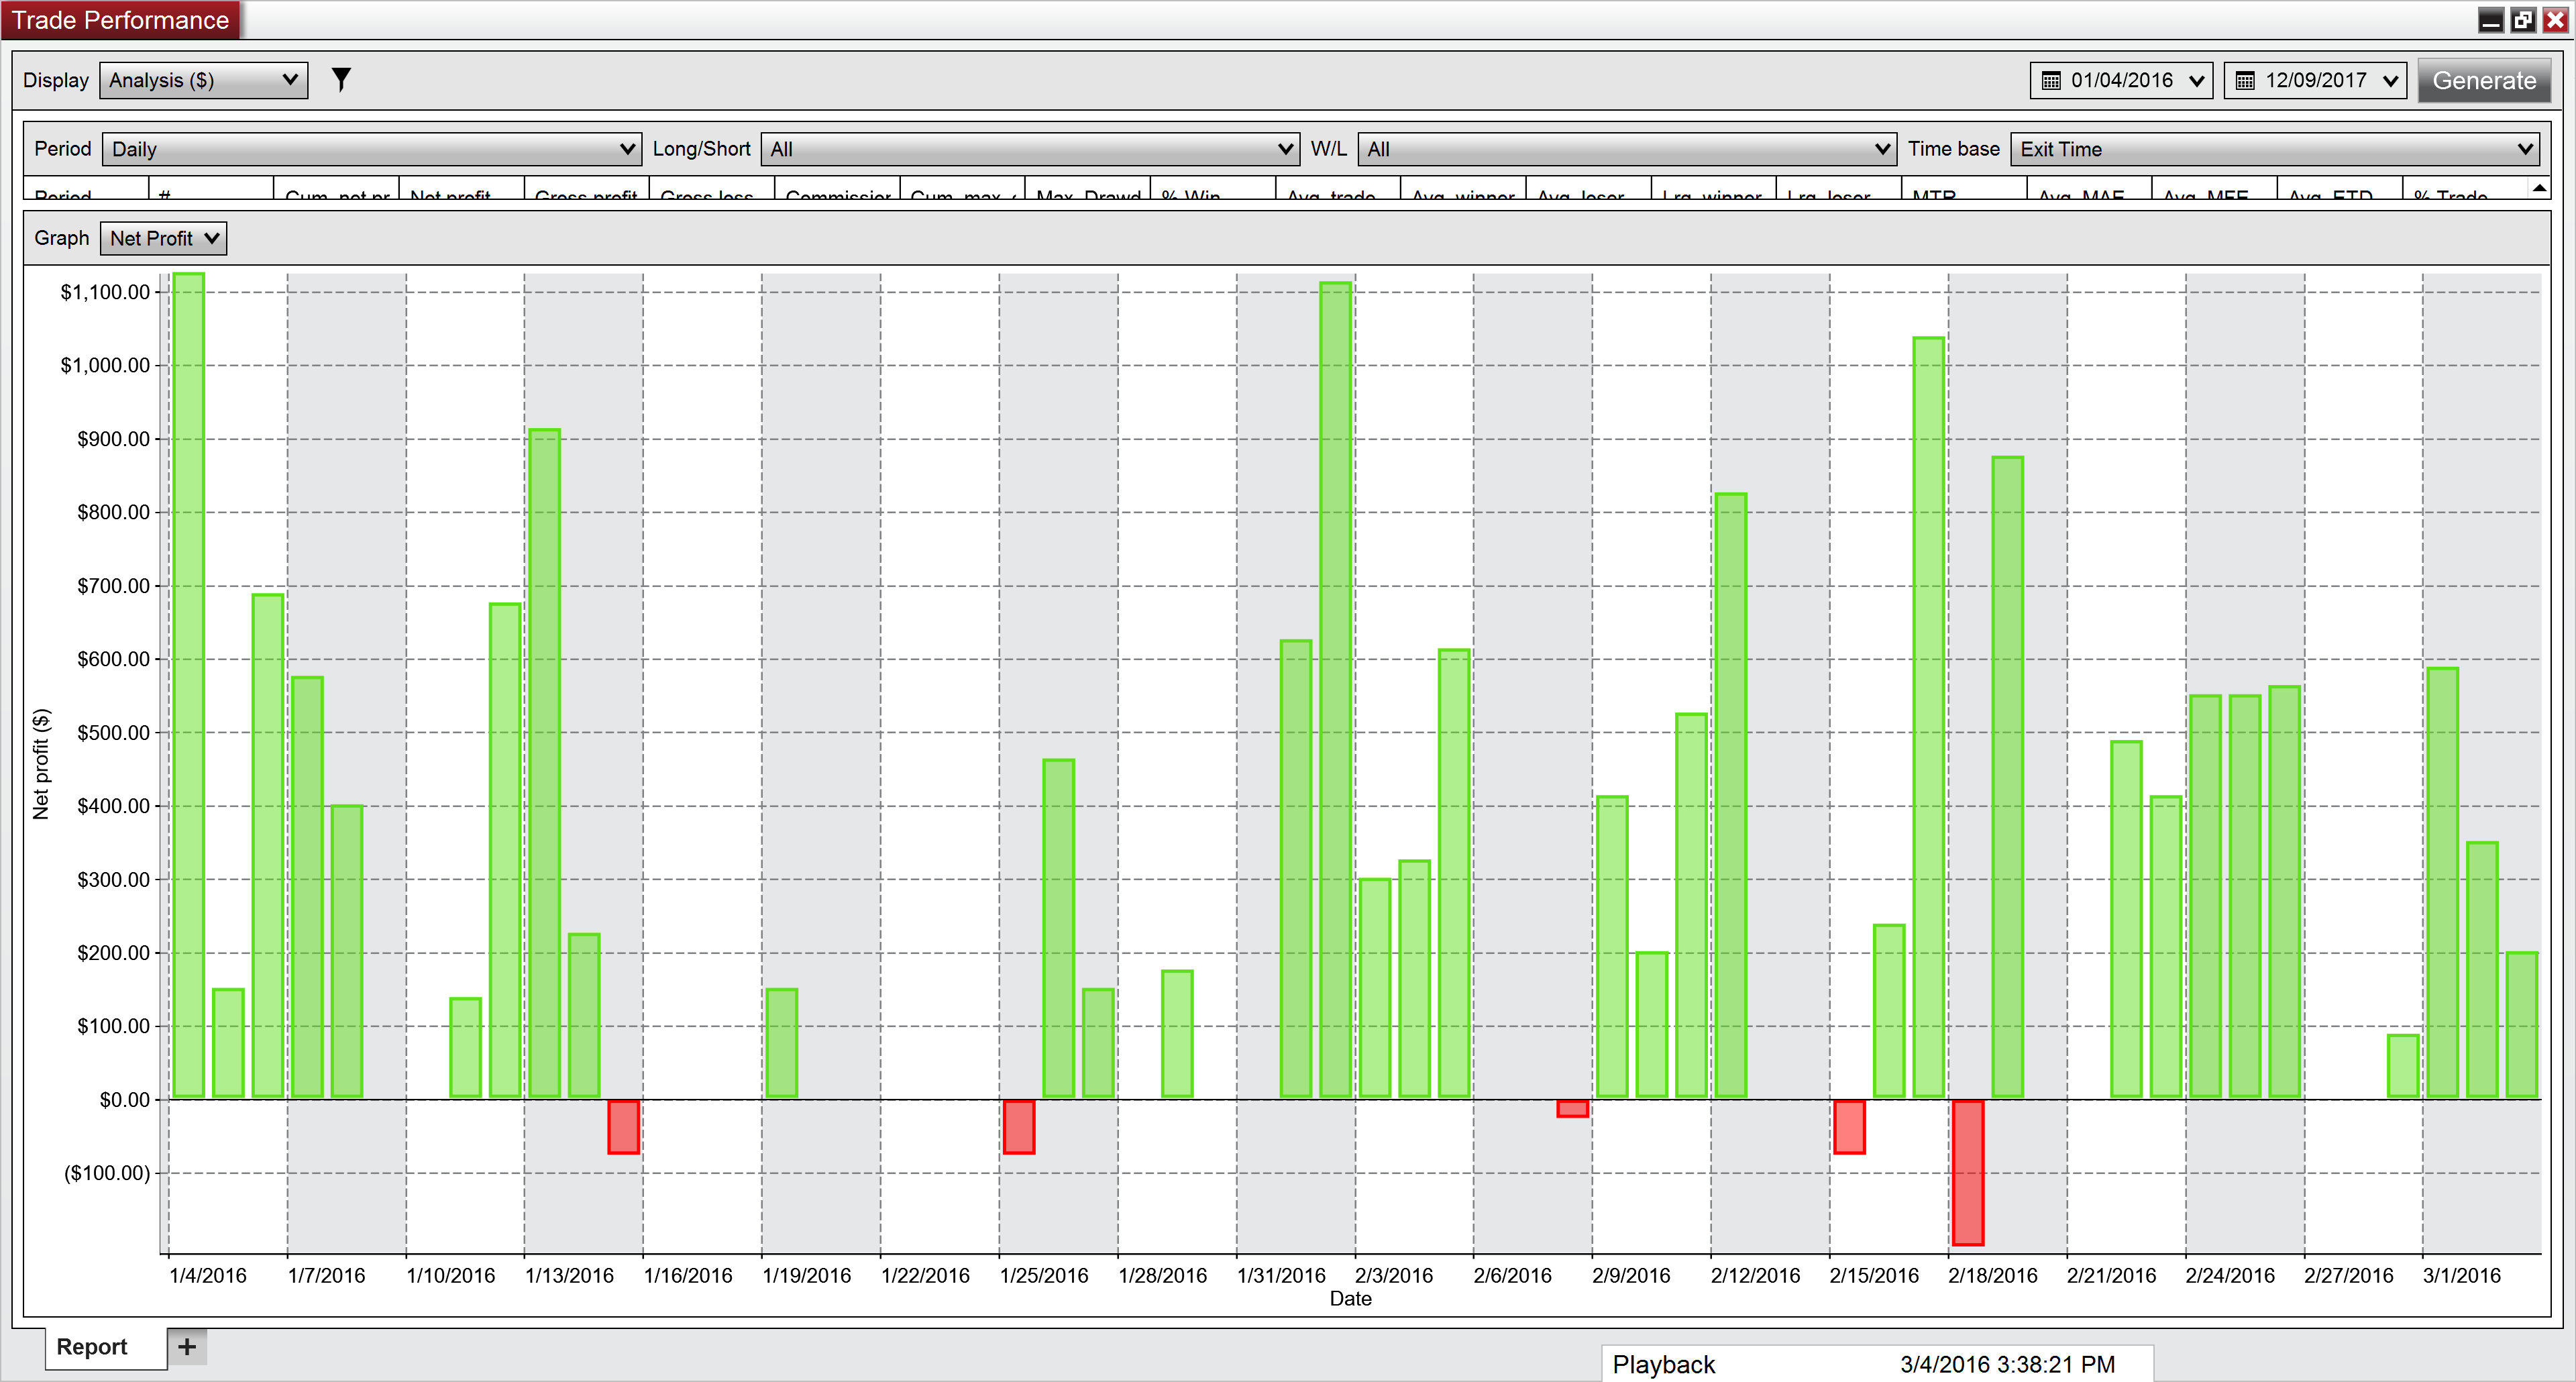Open the Display dropdown showing Analysis ($)
Image resolution: width=2576 pixels, height=1382 pixels.
pos(203,80)
